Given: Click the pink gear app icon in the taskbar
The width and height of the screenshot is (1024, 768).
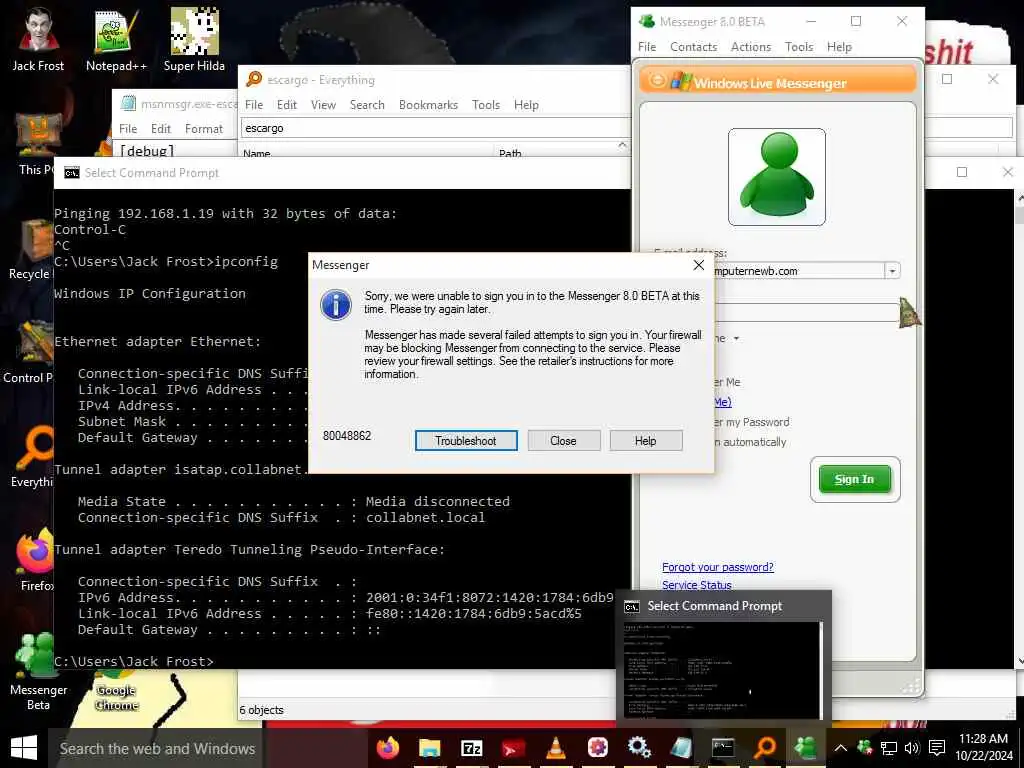Looking at the screenshot, I should point(597,748).
